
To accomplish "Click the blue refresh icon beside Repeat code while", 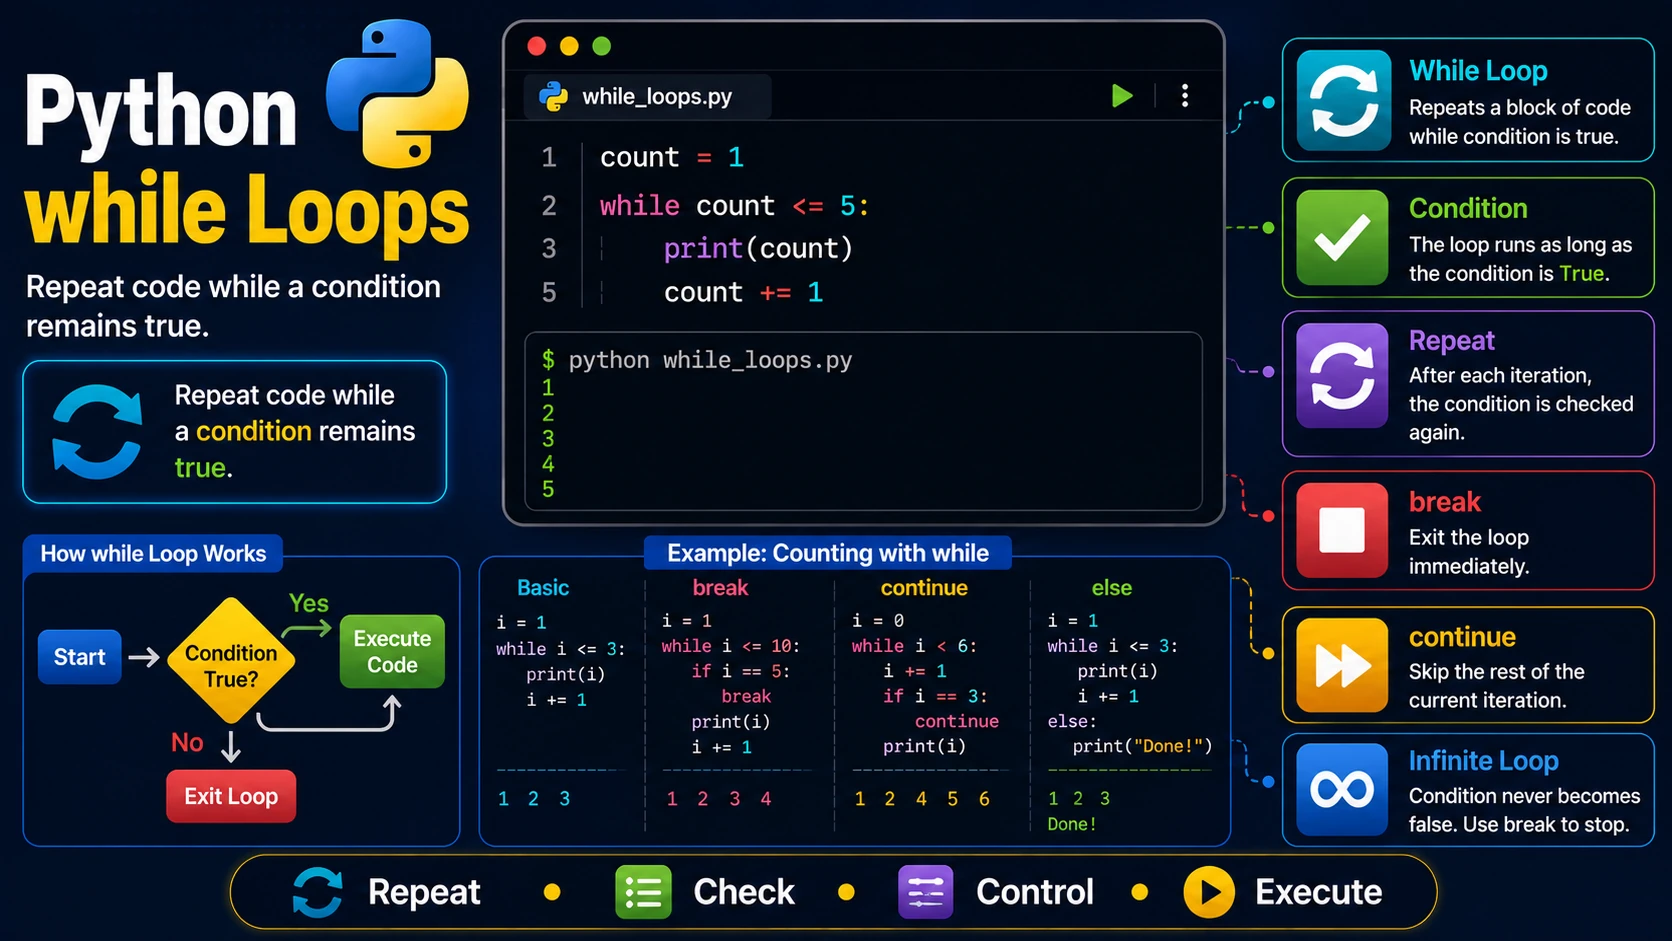I will tap(97, 432).
